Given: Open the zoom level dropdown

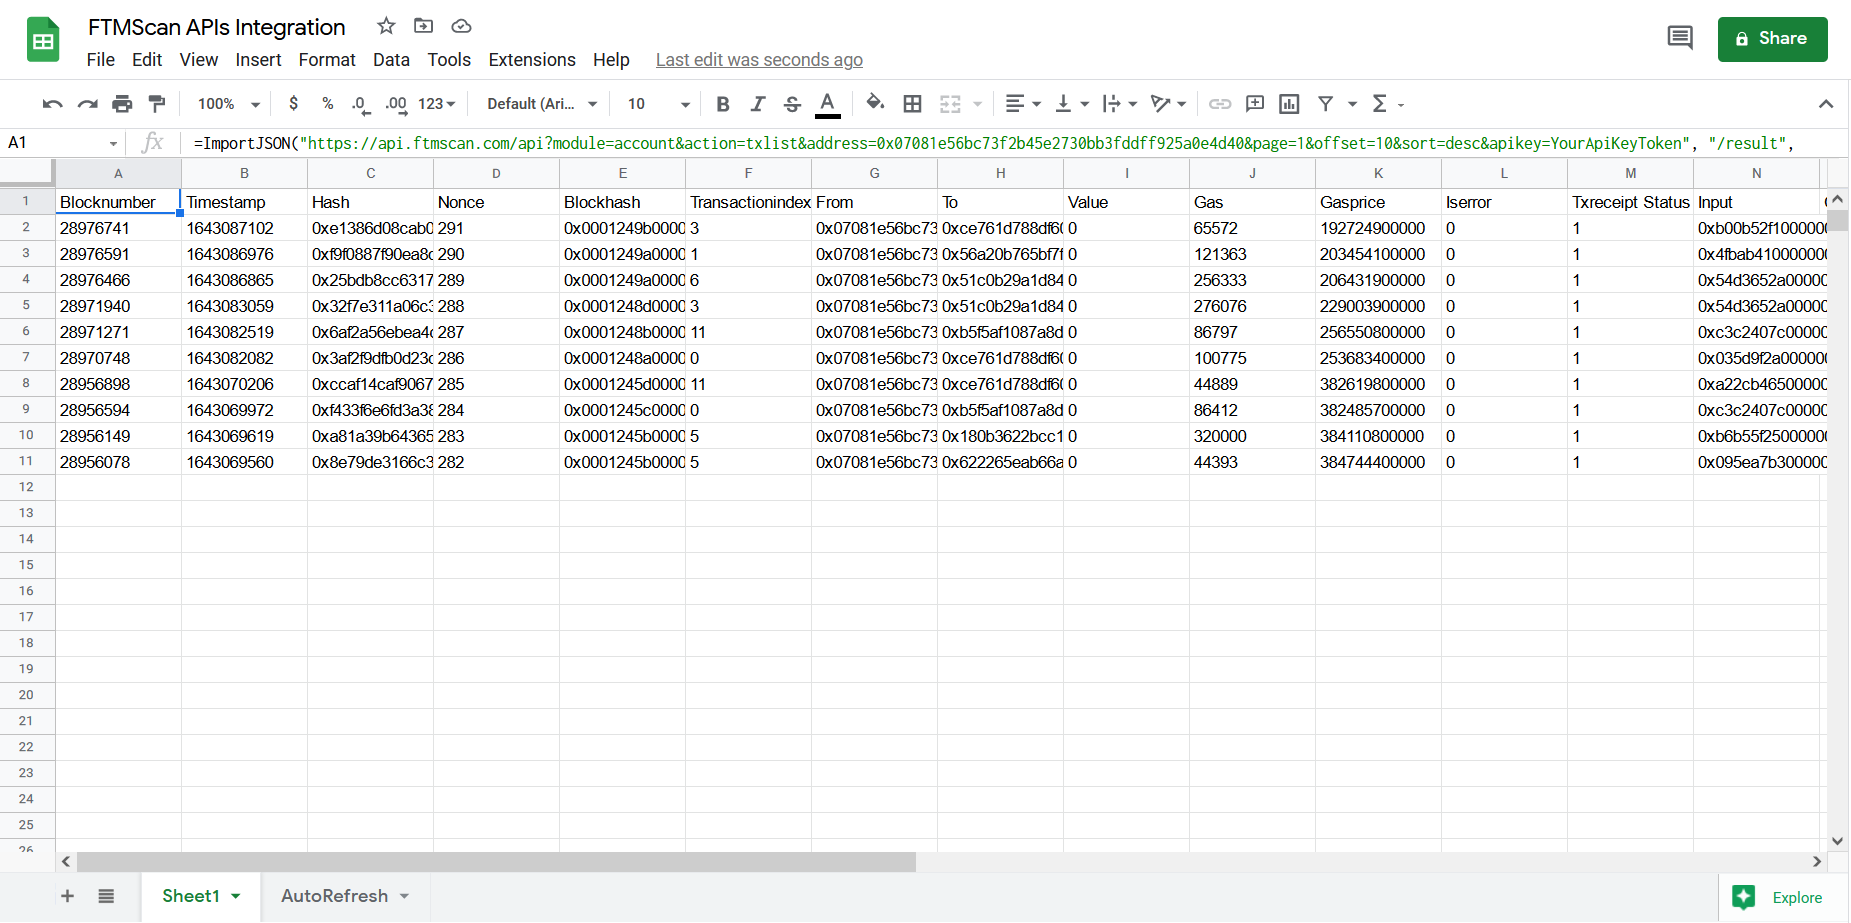Looking at the screenshot, I should (x=229, y=104).
